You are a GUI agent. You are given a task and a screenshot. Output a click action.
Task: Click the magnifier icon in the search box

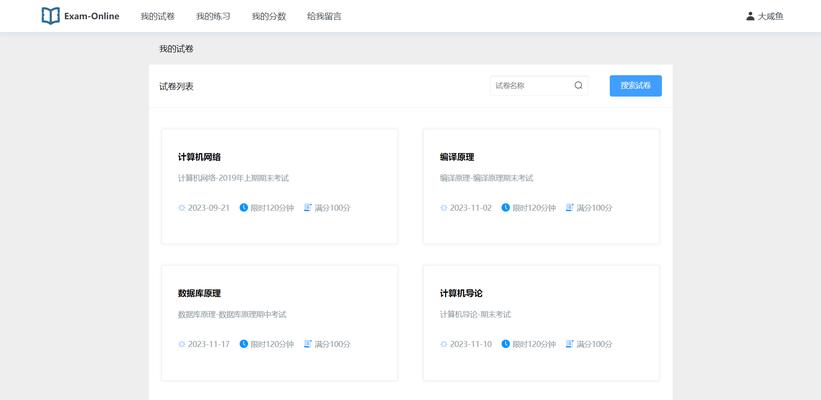[x=578, y=85]
